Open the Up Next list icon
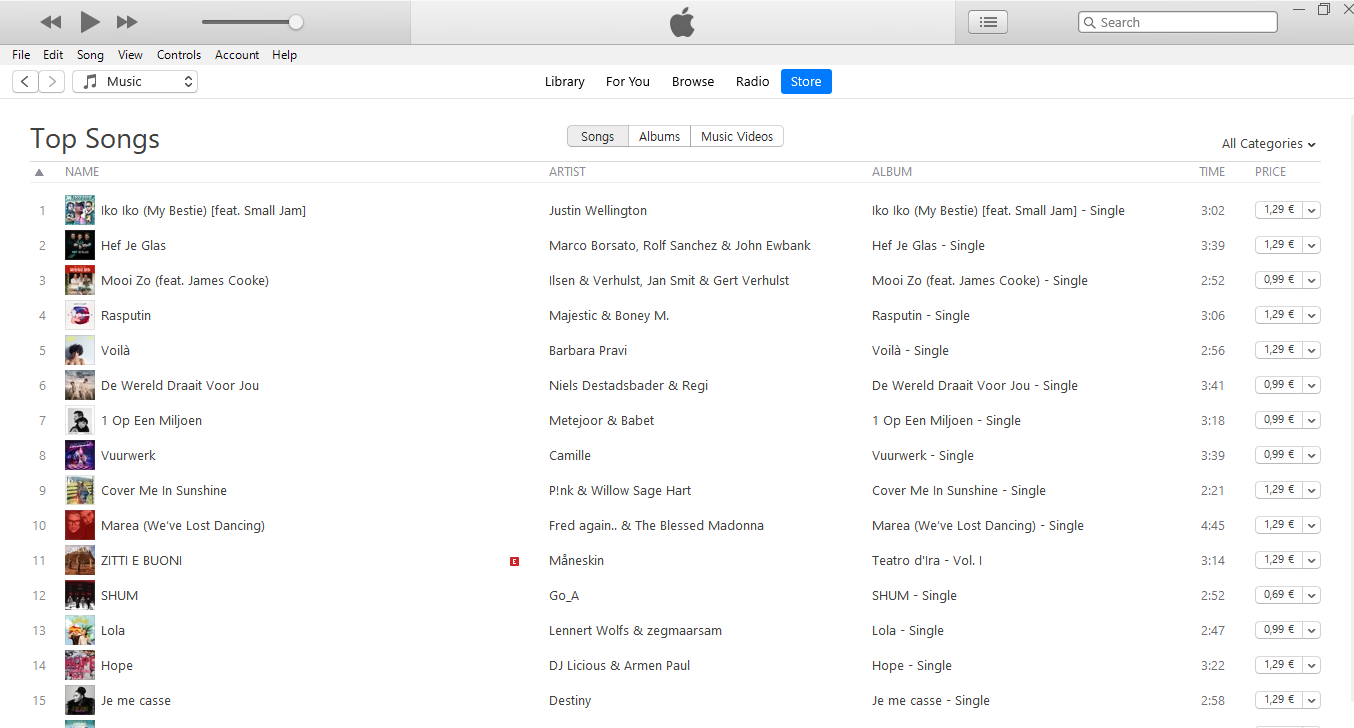 click(x=987, y=21)
